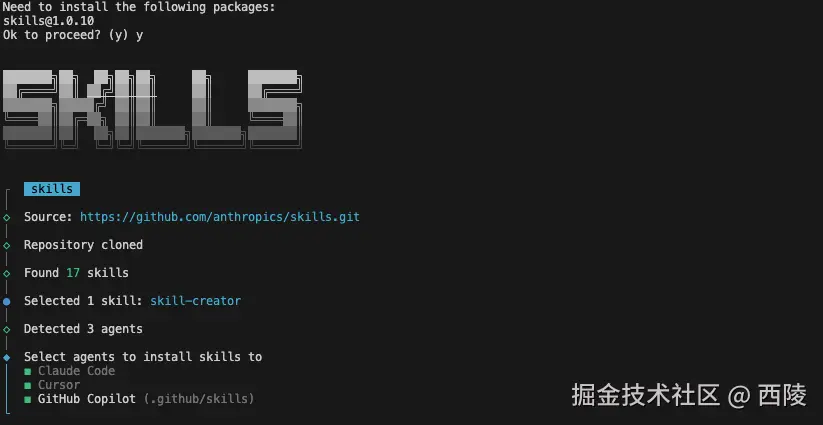The height and width of the screenshot is (425, 823).
Task: Click the diamond marker beside Detected 3 agents
Action: (x=6, y=330)
